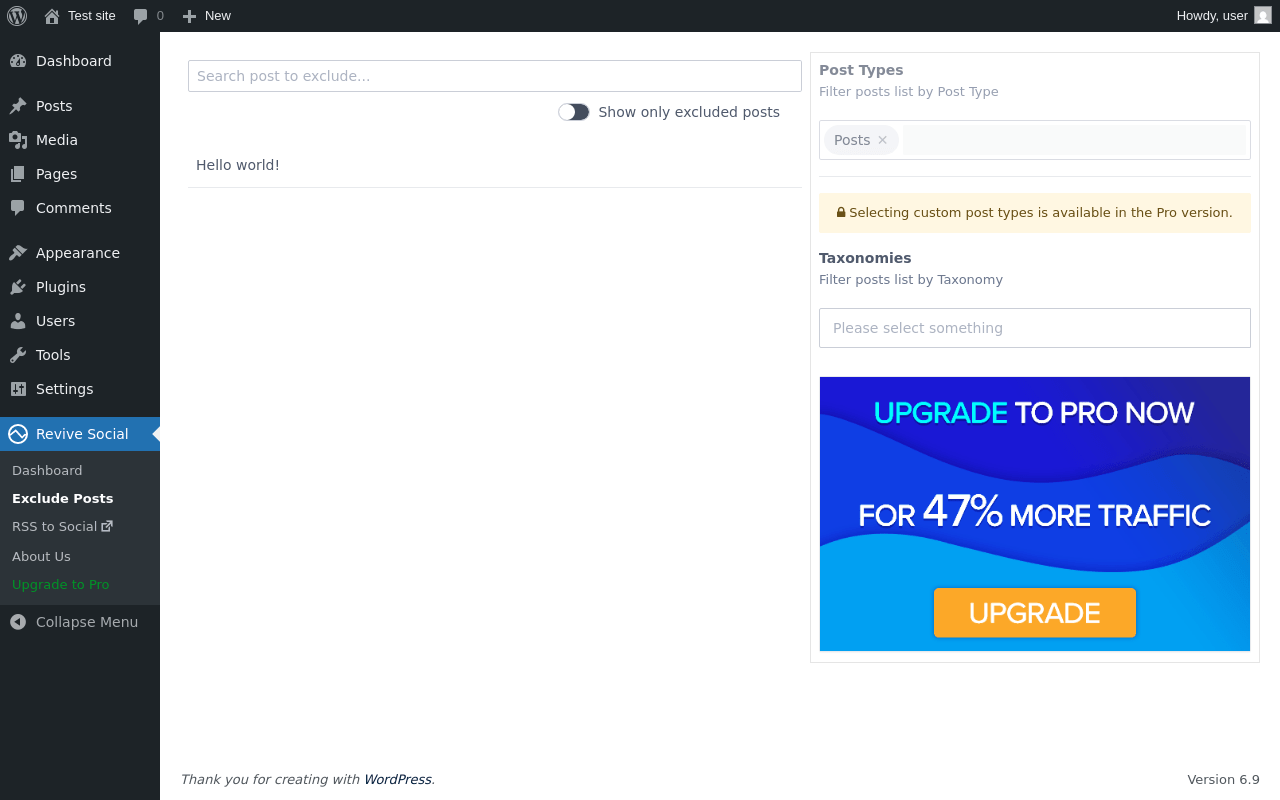Click the external link icon beside RSS to Social
Viewport: 1280px width, 800px height.
107,526
